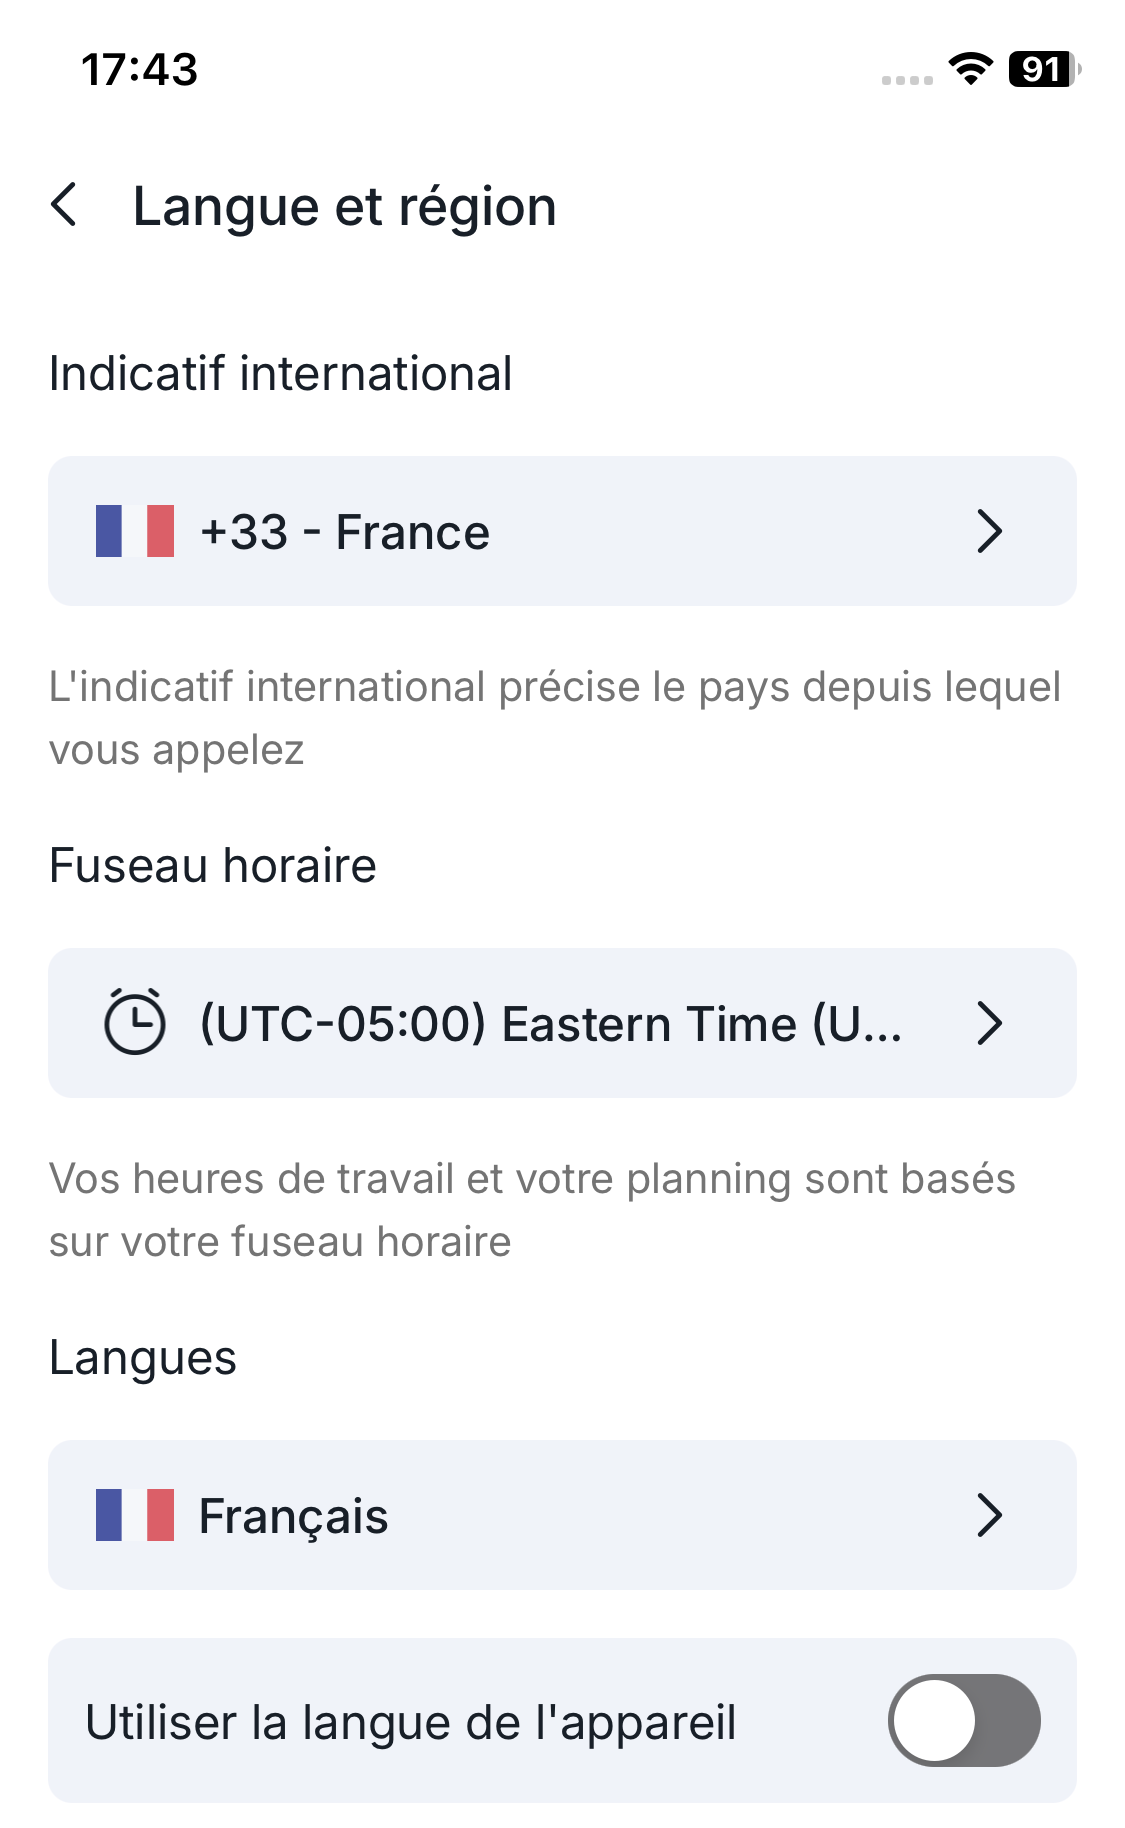Viewport: 1125px width, 1828px height.
Task: Tap the Français language label
Action: point(293,1516)
